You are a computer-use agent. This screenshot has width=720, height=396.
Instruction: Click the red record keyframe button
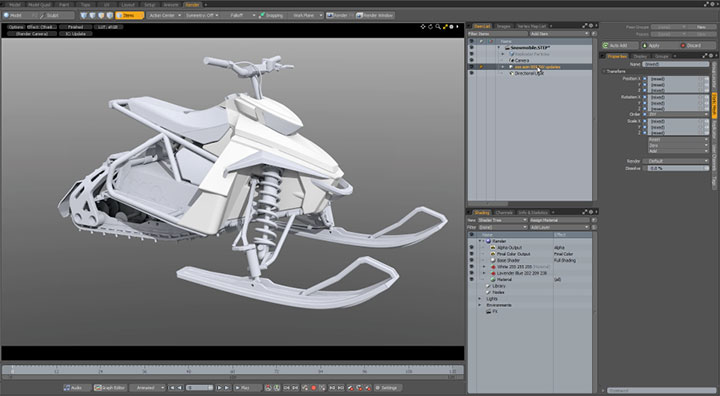pyautogui.click(x=314, y=388)
